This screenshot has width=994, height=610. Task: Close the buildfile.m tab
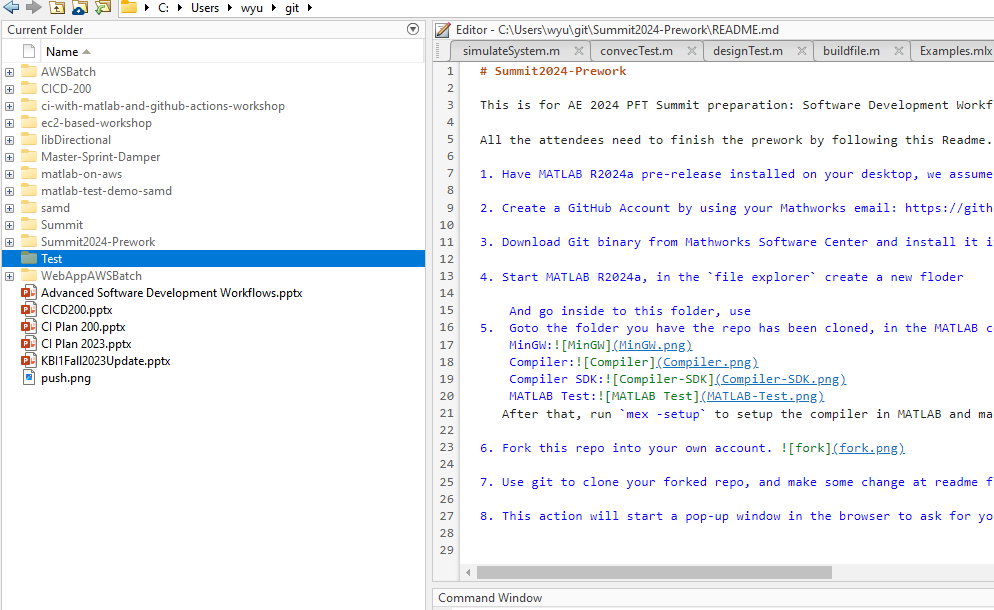coord(899,51)
